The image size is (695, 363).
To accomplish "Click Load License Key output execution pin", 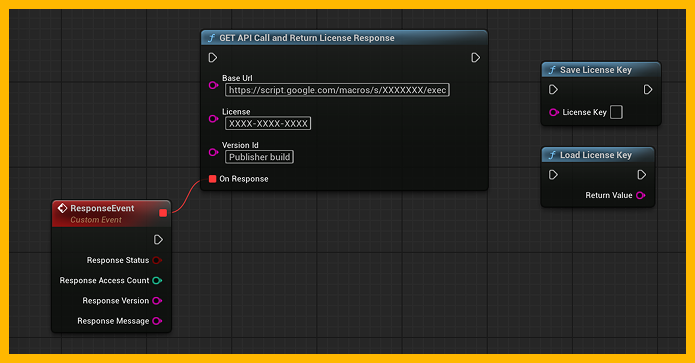I will tap(642, 175).
